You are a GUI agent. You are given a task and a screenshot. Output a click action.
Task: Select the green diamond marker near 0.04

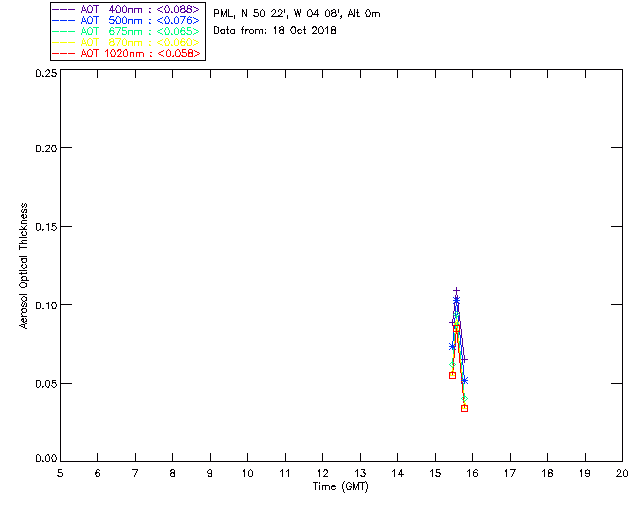tap(464, 398)
